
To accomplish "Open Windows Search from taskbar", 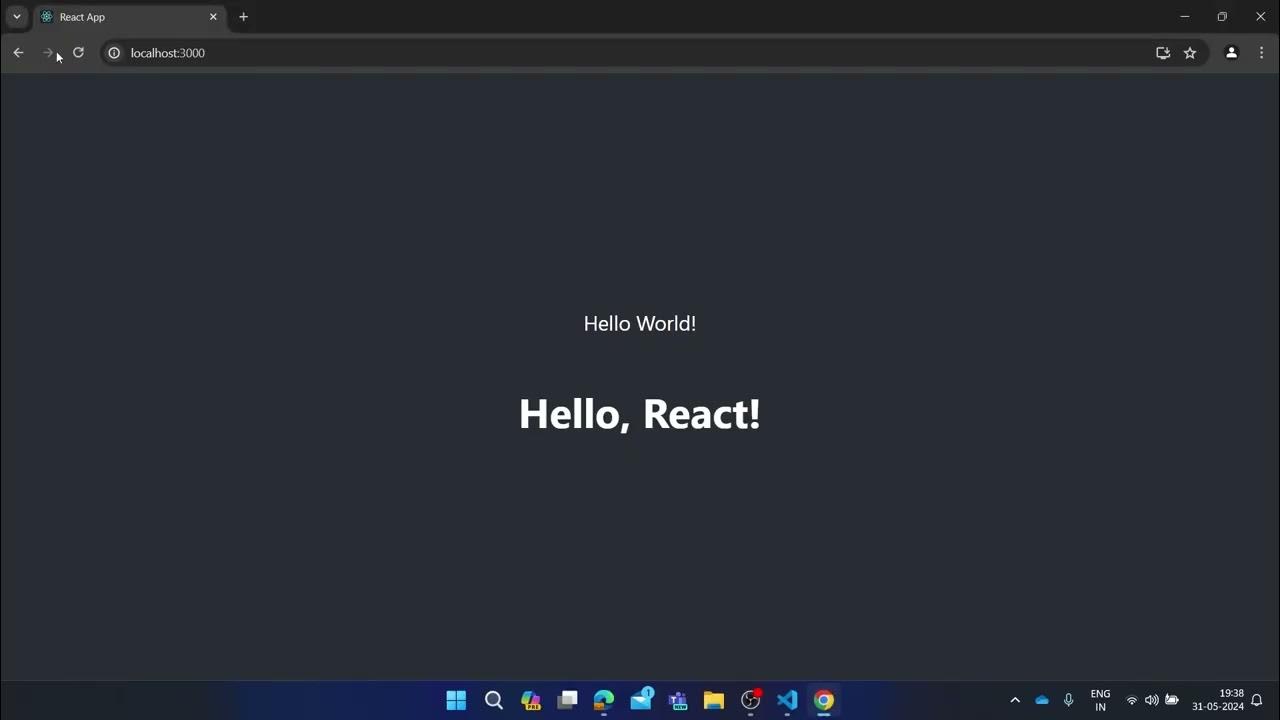I will (x=494, y=700).
